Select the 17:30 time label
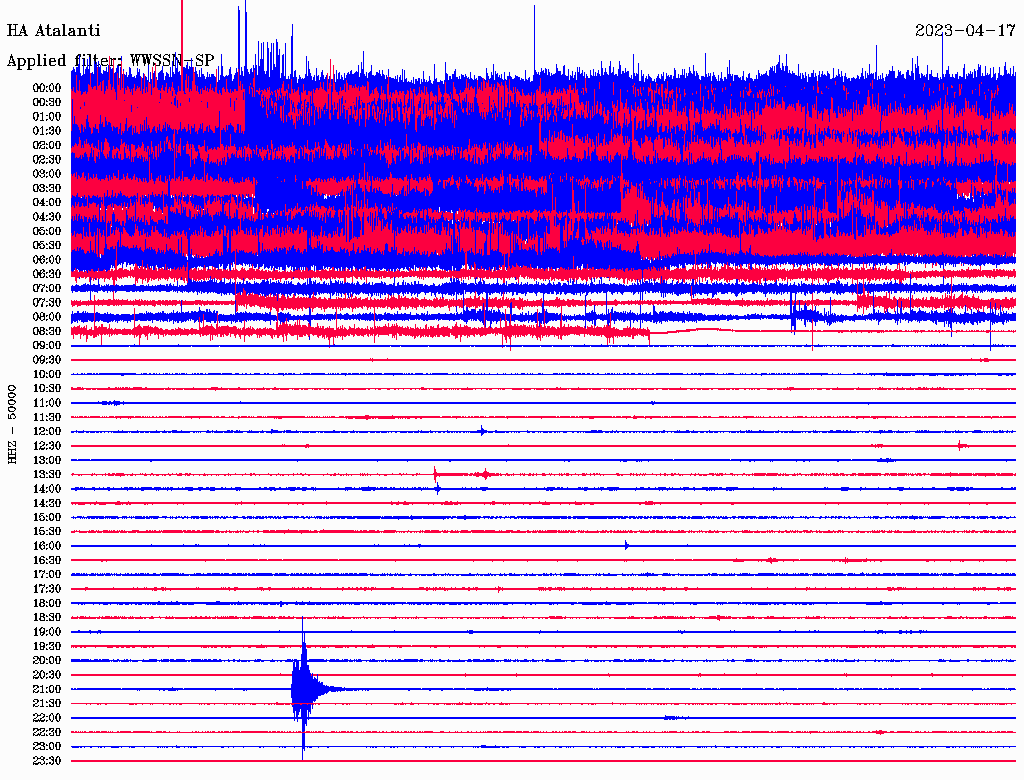Viewport: 1024px width, 780px height. pyautogui.click(x=47, y=589)
